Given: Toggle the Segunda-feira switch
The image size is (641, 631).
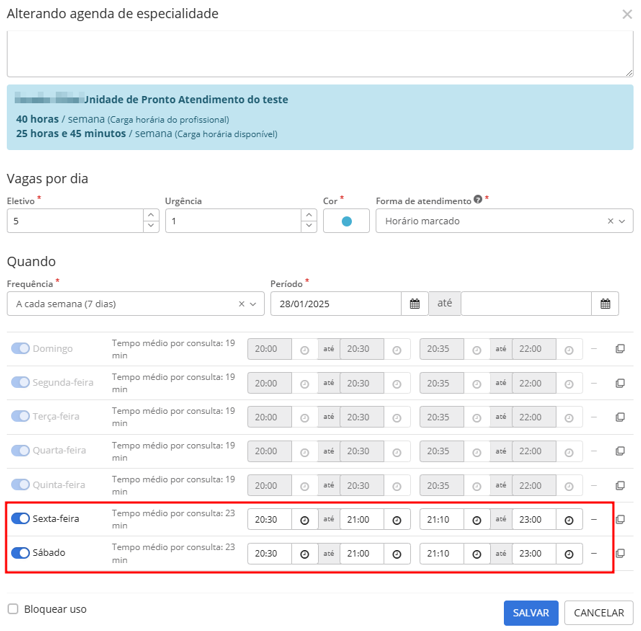Looking at the screenshot, I should [x=20, y=382].
